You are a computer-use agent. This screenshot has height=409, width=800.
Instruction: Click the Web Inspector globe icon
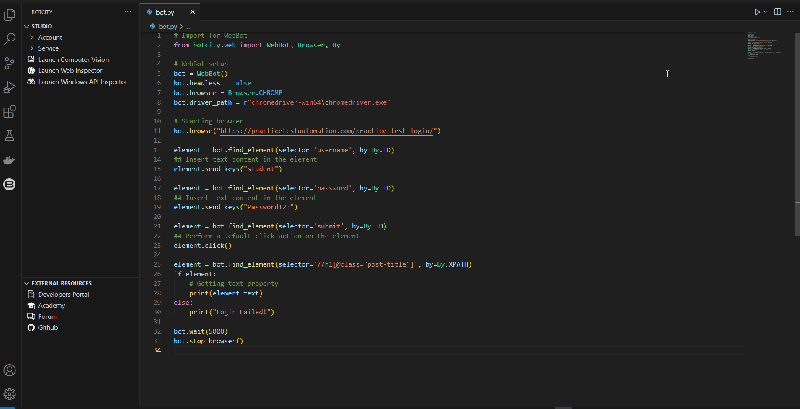31,71
